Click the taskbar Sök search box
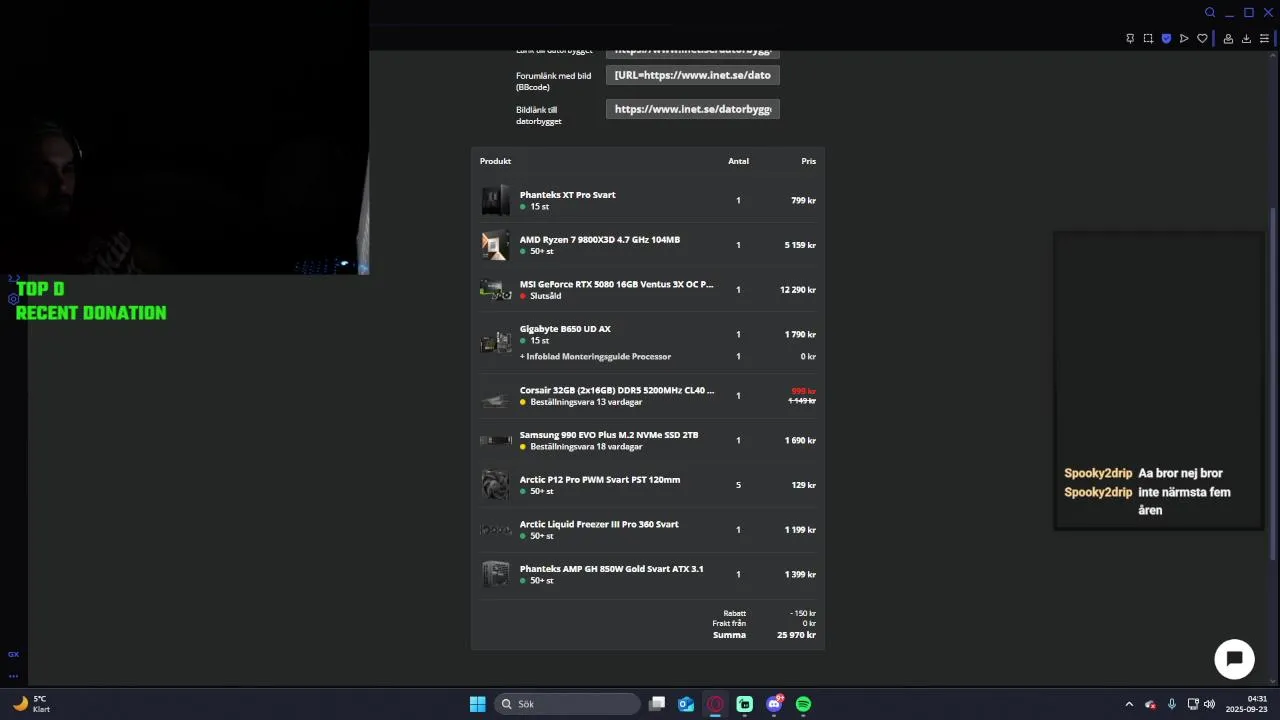 pyautogui.click(x=567, y=704)
